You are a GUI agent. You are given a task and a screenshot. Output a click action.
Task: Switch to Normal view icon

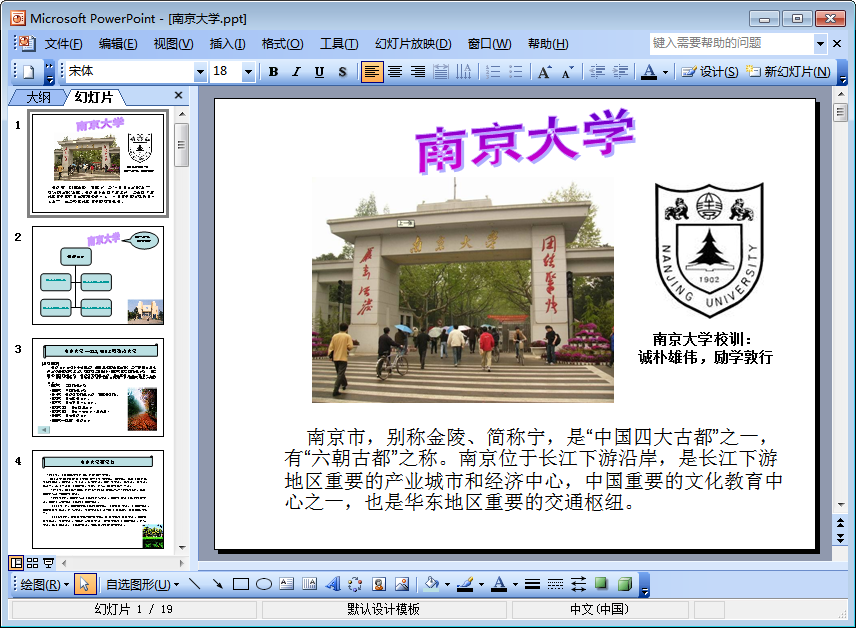click(x=16, y=563)
